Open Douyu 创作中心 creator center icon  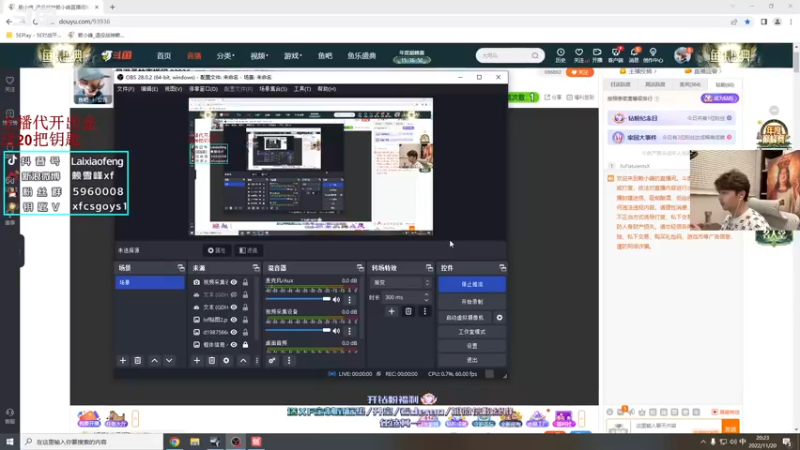[653, 55]
